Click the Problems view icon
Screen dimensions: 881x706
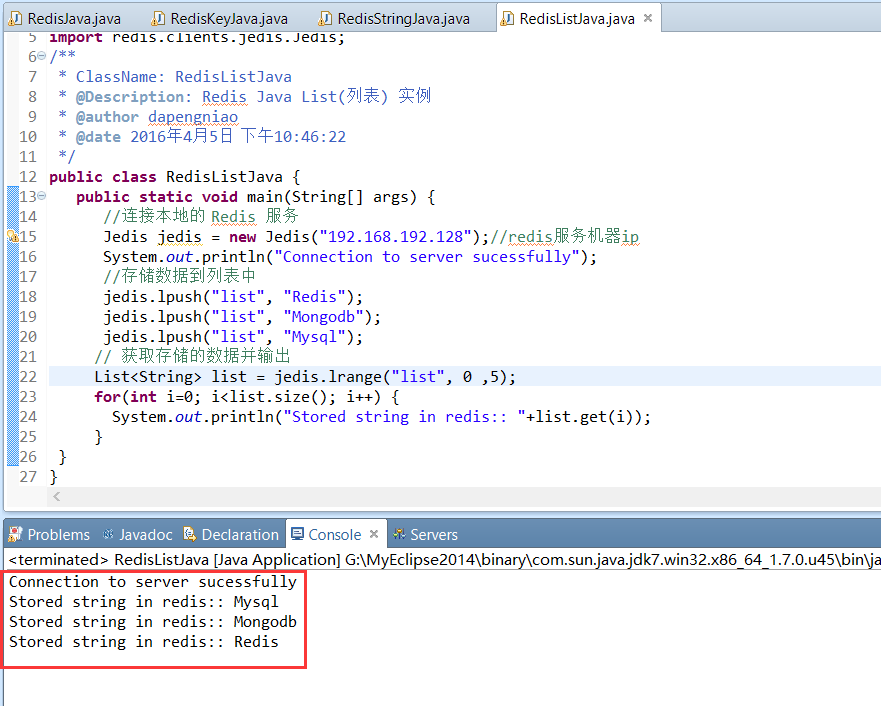pyautogui.click(x=16, y=535)
